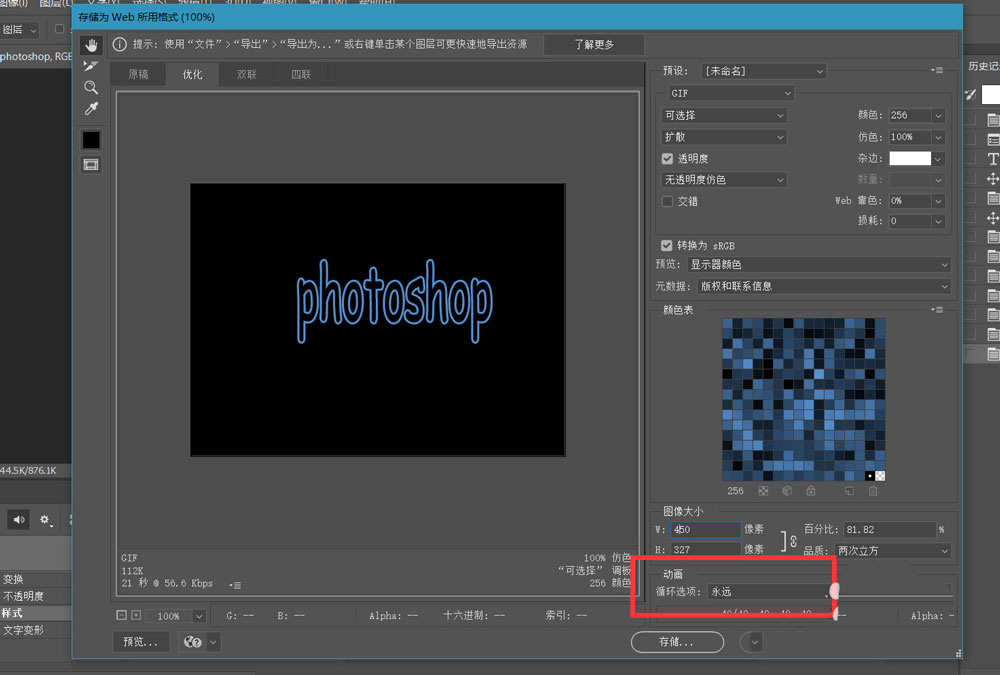This screenshot has height=675, width=1000.
Task: Click the 存储... button
Action: 676,642
